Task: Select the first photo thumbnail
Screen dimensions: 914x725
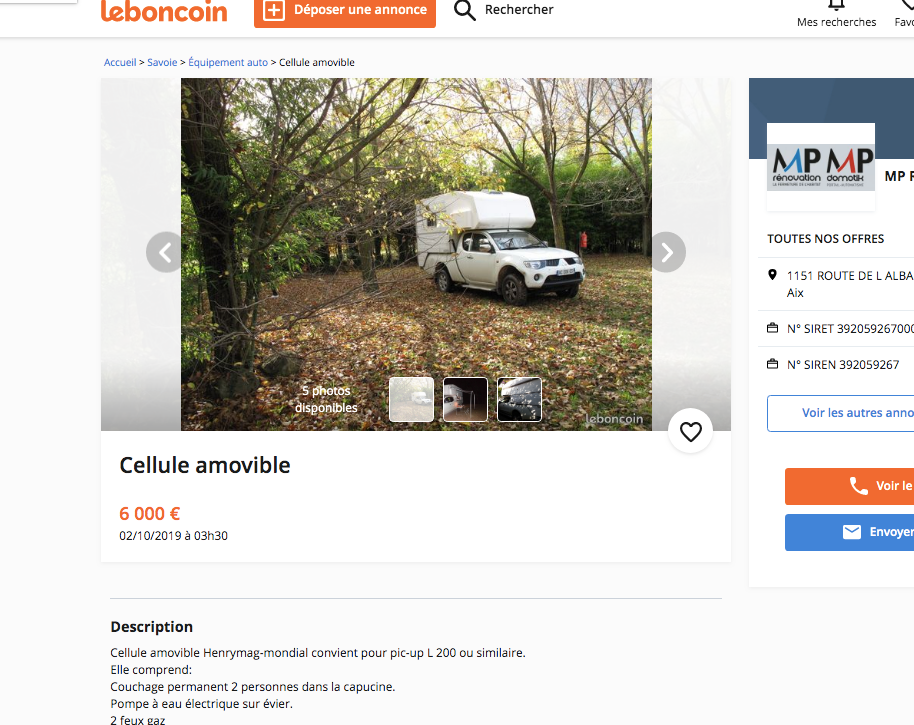Action: tap(412, 399)
